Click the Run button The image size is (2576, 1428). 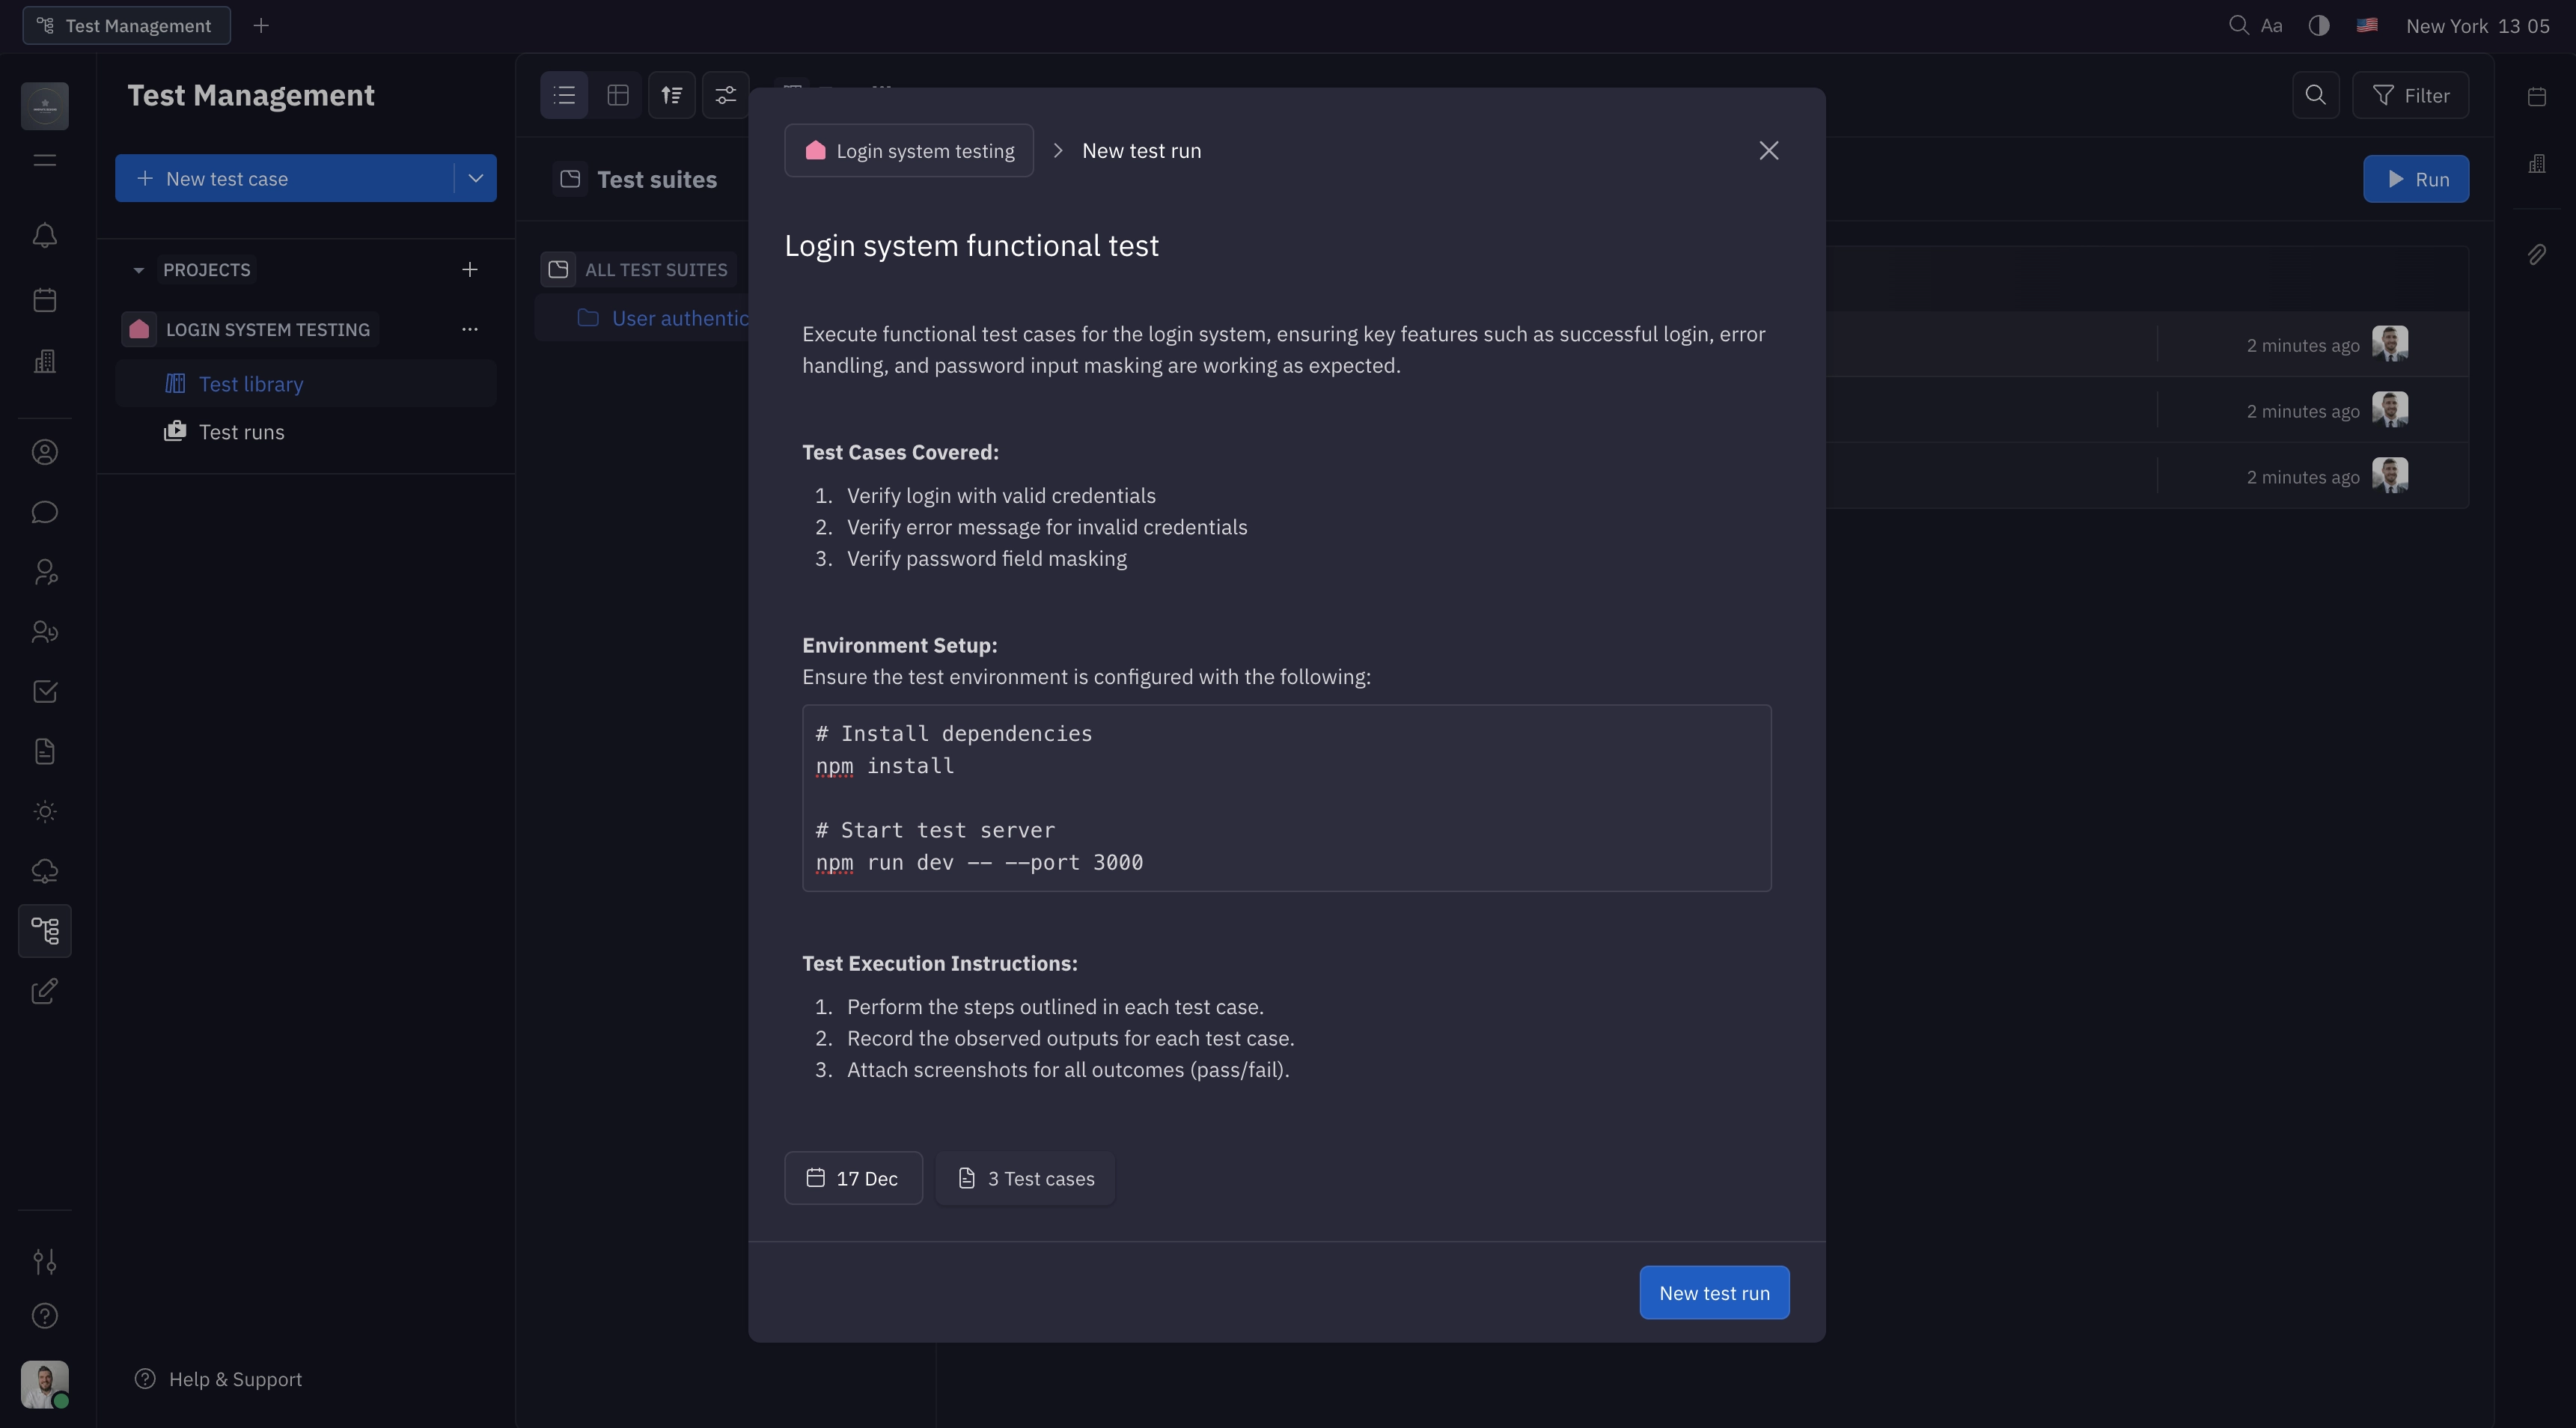coord(2417,179)
